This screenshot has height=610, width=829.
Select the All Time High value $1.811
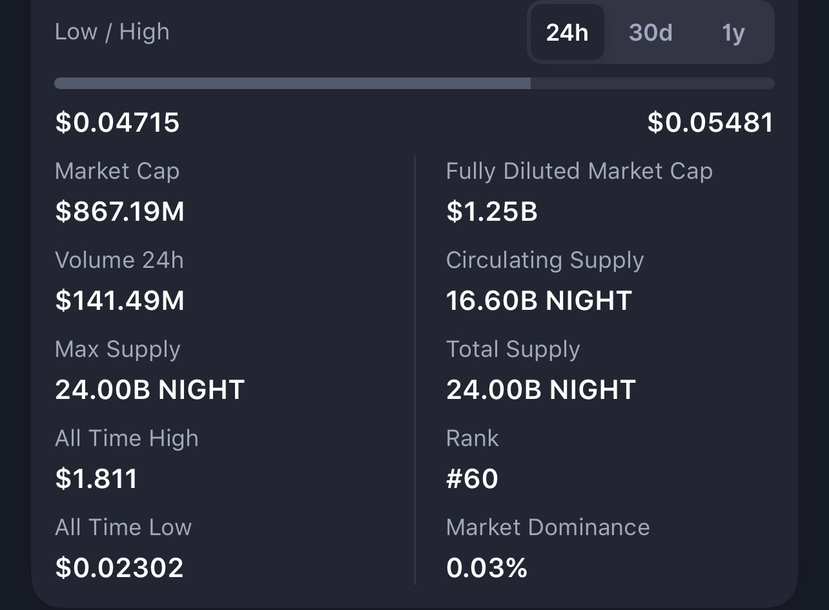pos(96,479)
